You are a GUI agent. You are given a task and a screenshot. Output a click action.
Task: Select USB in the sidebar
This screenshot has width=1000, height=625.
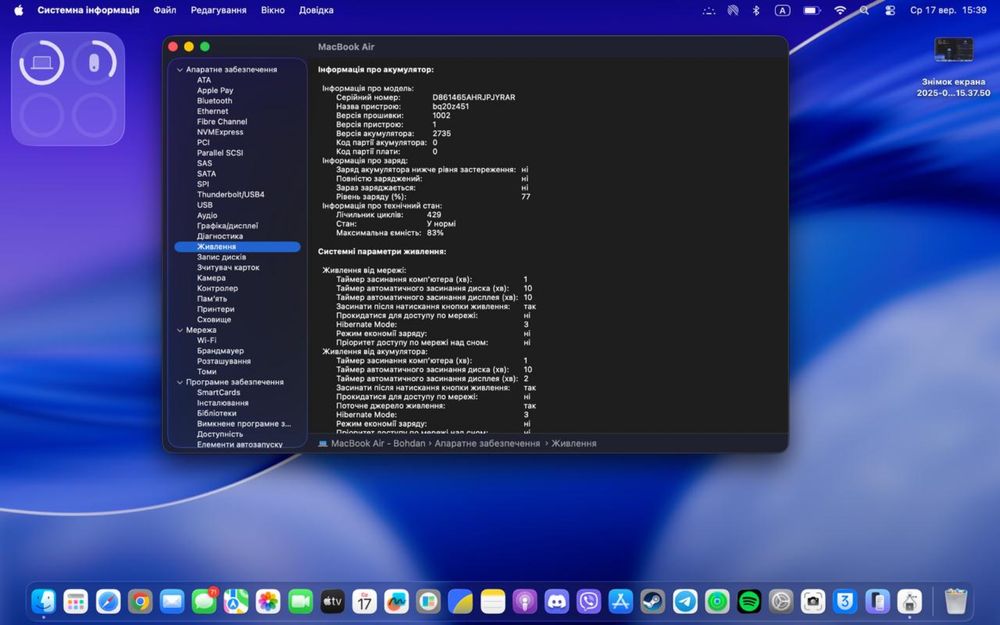point(205,205)
